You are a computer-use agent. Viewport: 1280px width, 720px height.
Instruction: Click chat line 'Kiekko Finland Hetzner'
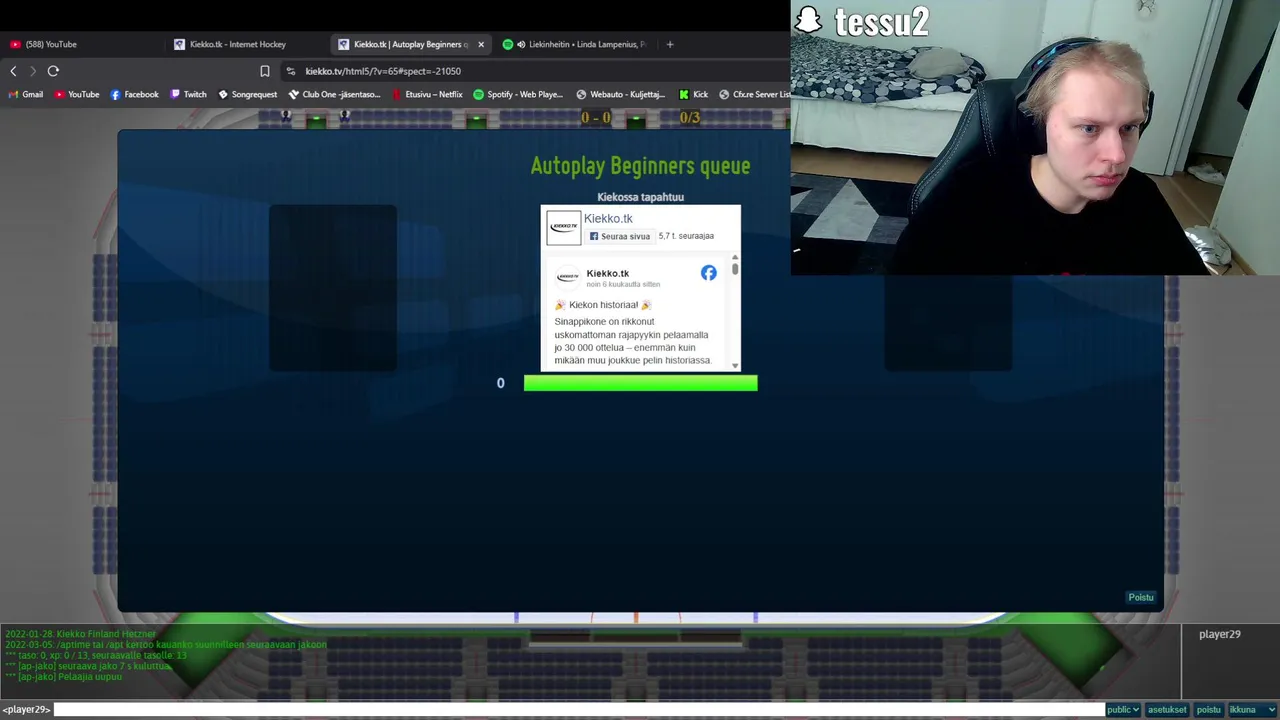80,634
